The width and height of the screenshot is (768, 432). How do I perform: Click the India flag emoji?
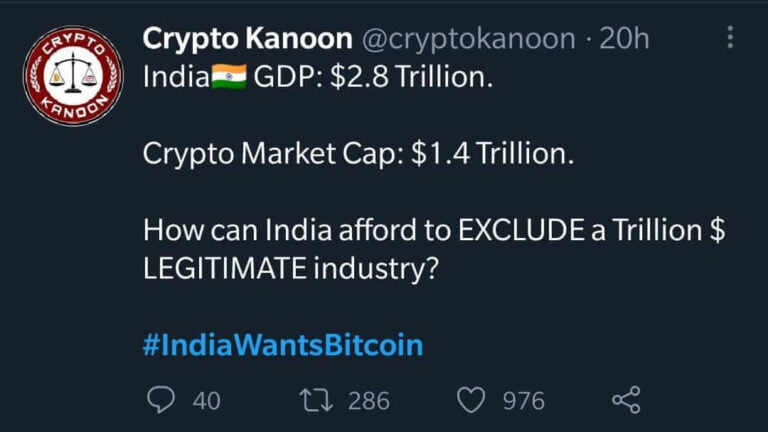pyautogui.click(x=229, y=78)
